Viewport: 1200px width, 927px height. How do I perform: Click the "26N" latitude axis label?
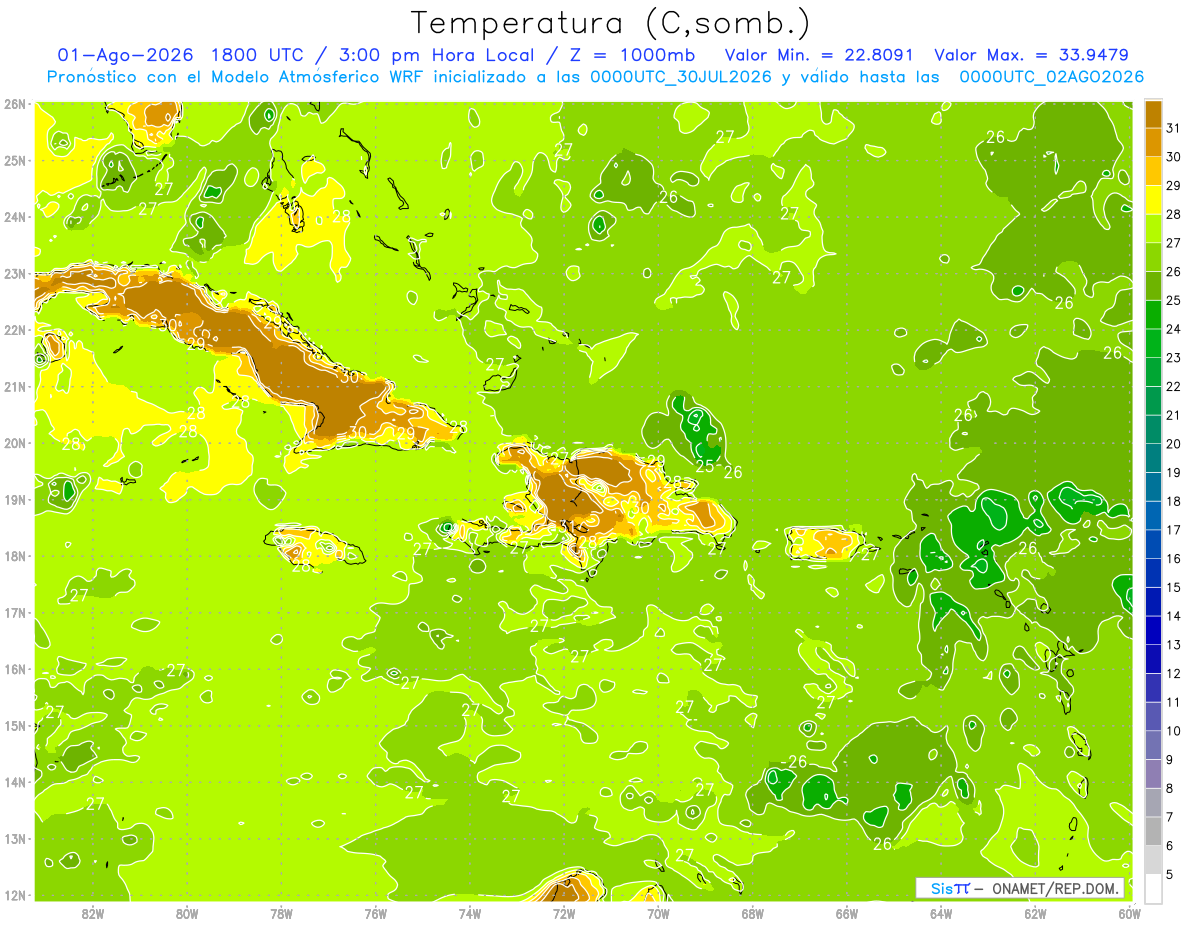pos(15,103)
